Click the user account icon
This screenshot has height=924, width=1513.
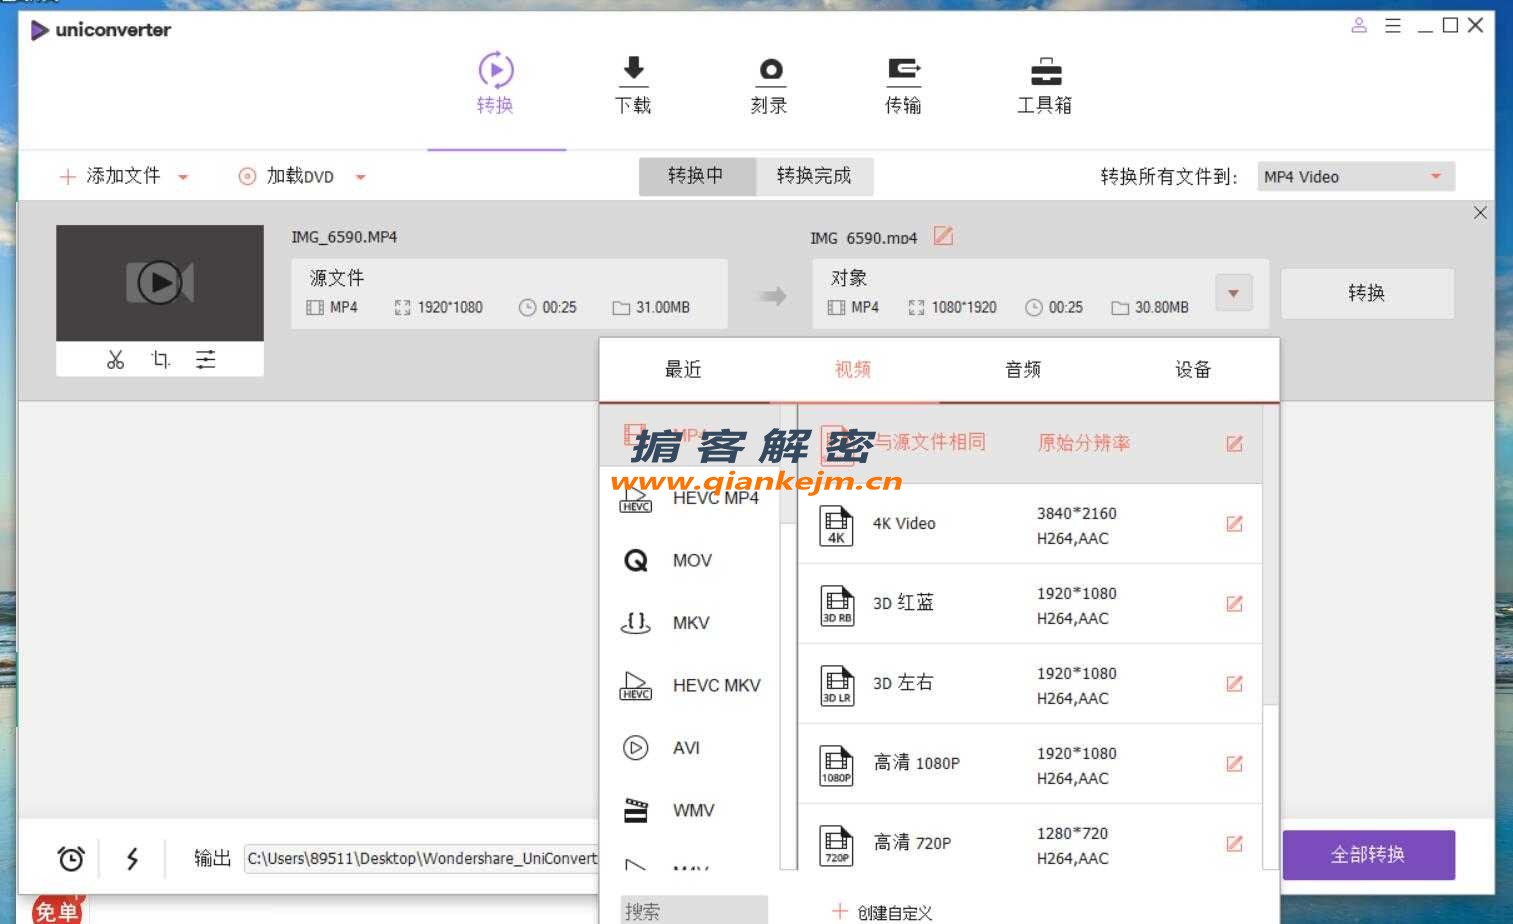click(x=1359, y=25)
